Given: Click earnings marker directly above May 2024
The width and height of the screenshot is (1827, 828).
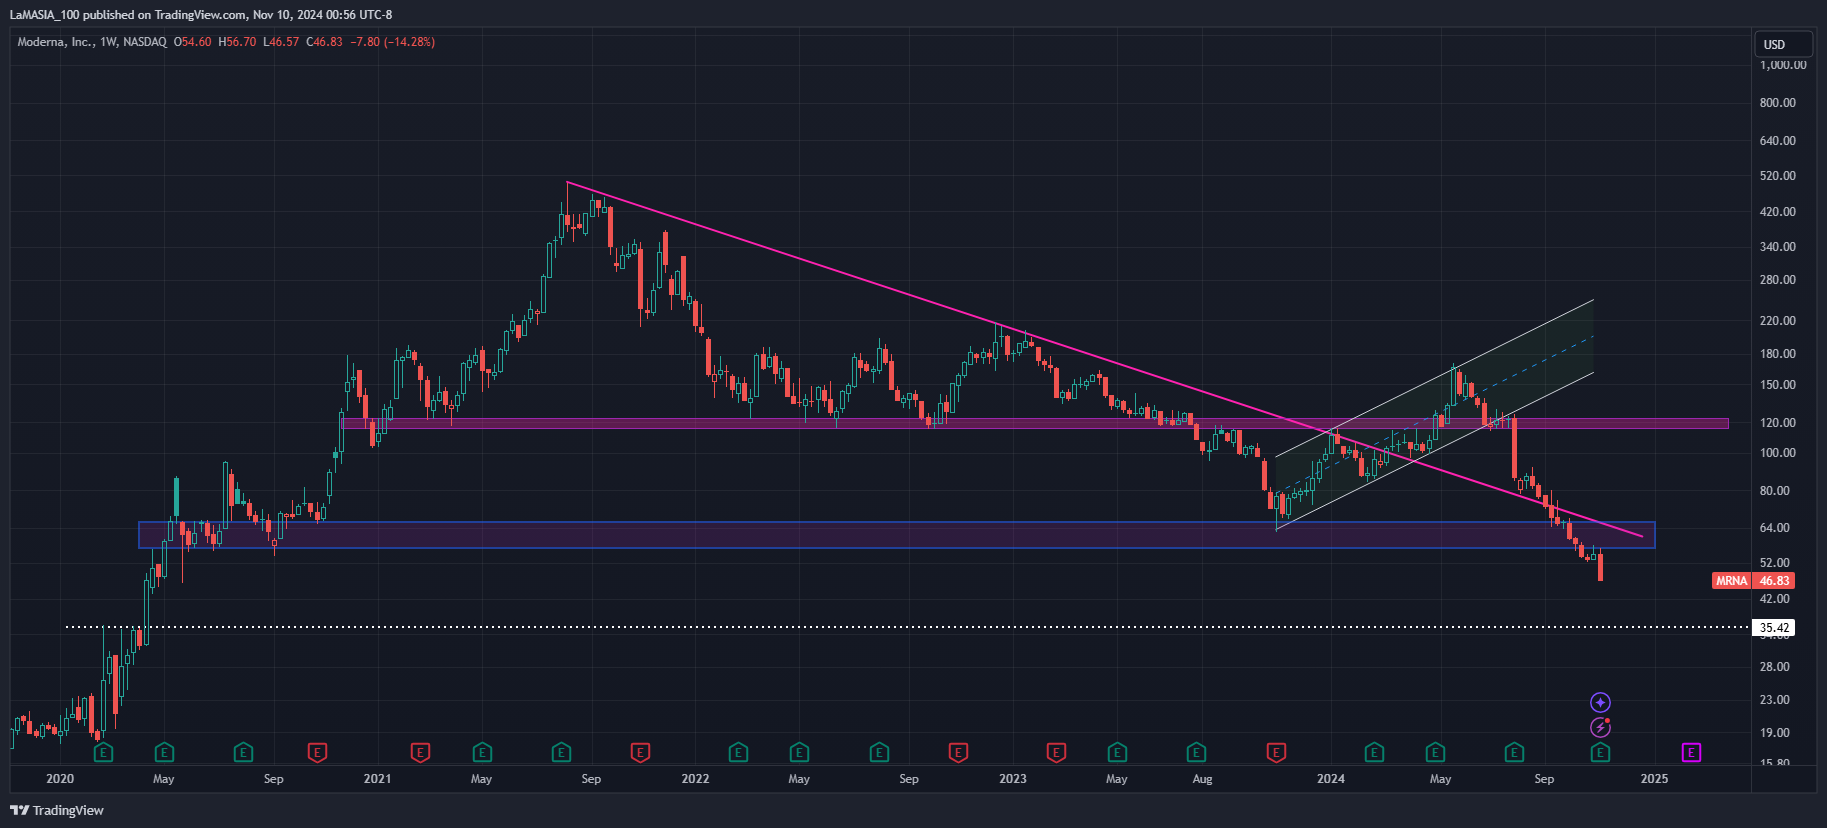Looking at the screenshot, I should pos(1435,752).
